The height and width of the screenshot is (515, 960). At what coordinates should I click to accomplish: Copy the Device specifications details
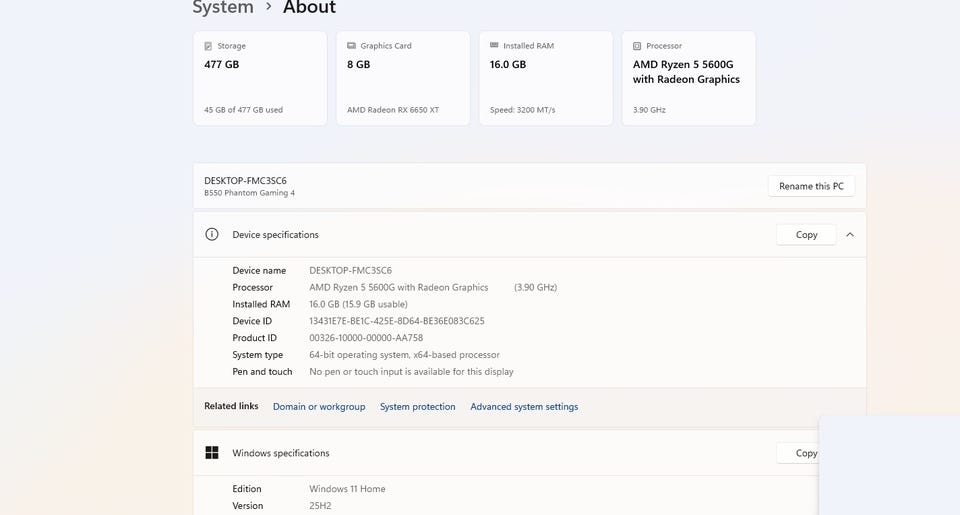806,235
